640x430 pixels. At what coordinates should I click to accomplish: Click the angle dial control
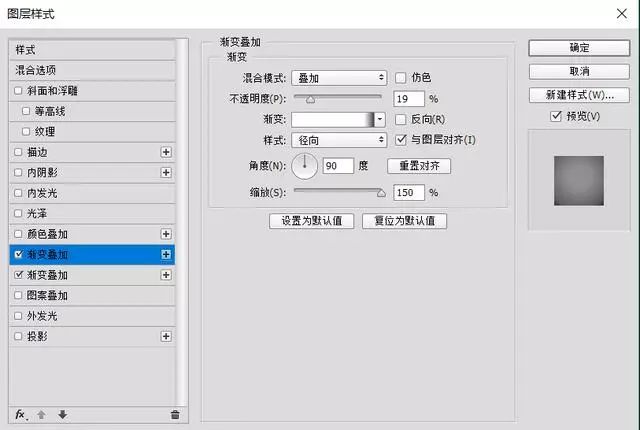(x=304, y=166)
